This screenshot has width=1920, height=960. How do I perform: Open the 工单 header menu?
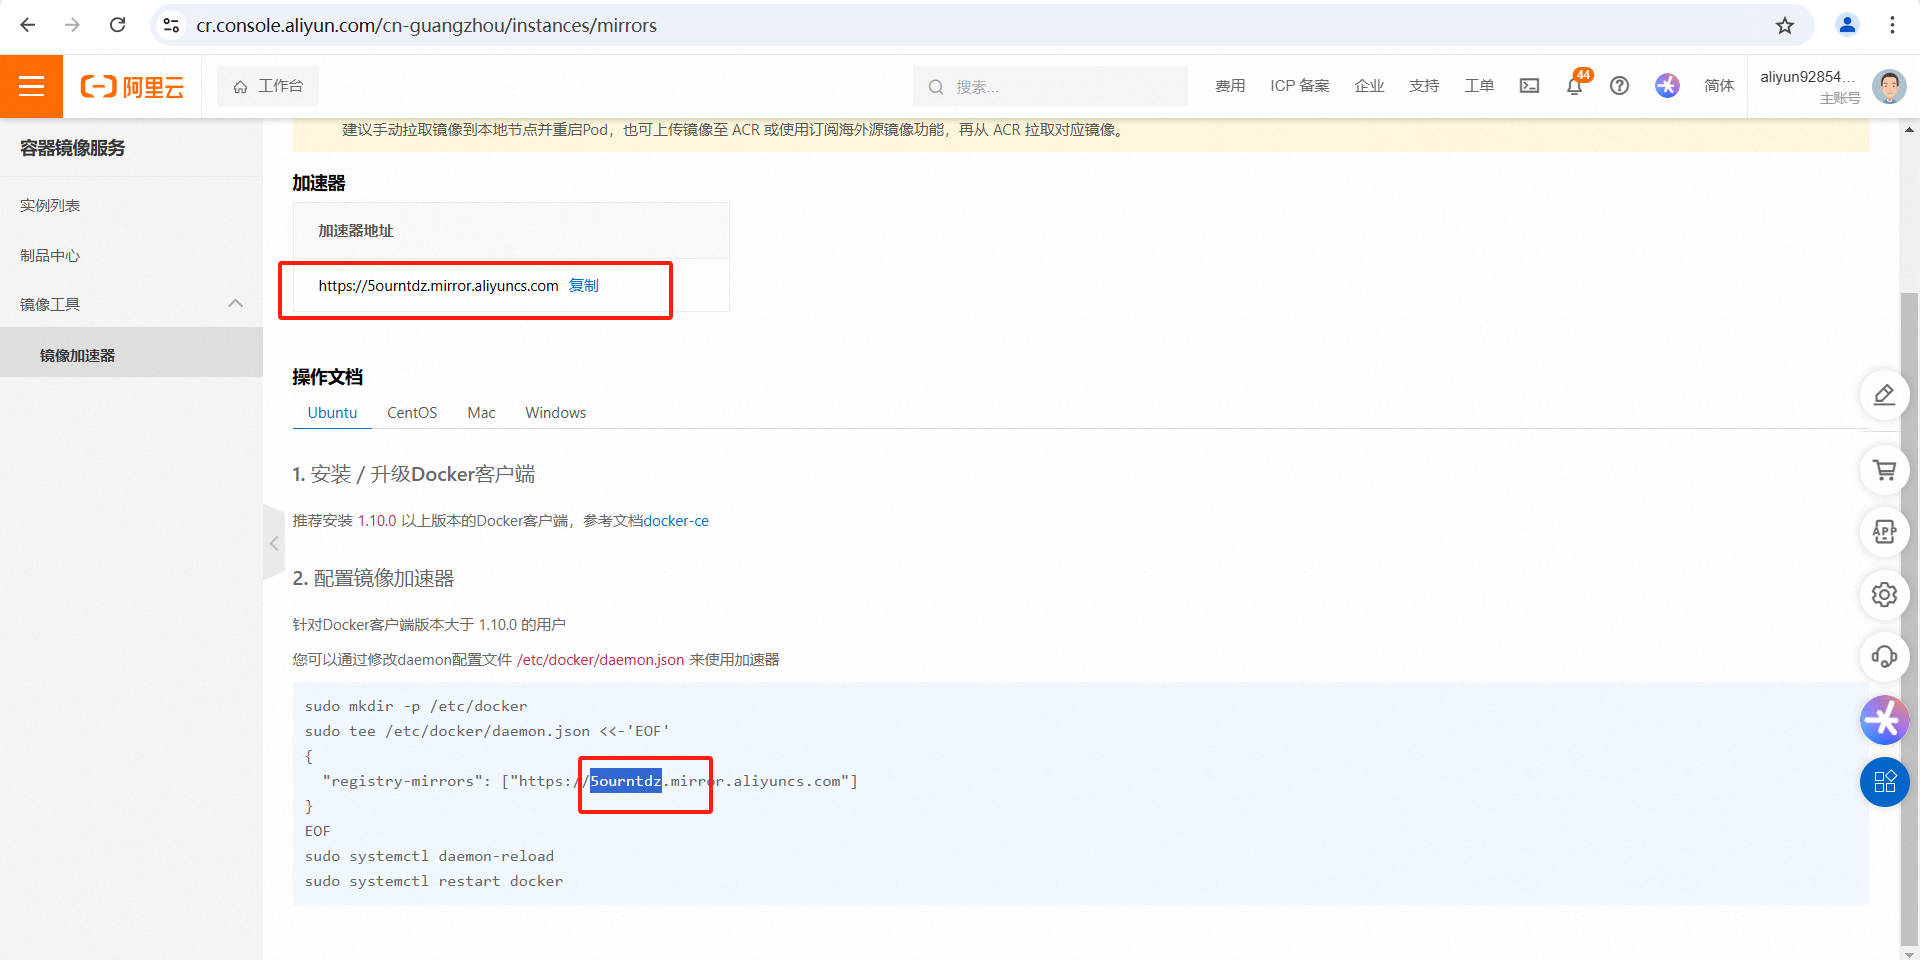(x=1479, y=86)
